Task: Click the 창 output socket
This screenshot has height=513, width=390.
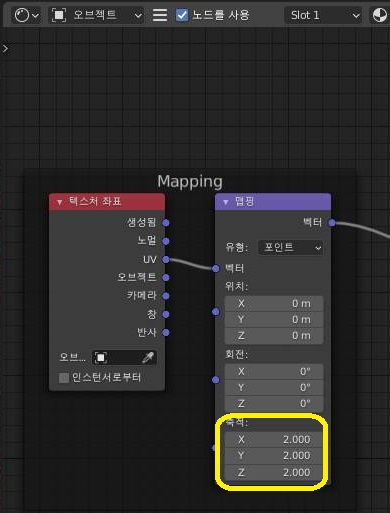Action: [166, 314]
